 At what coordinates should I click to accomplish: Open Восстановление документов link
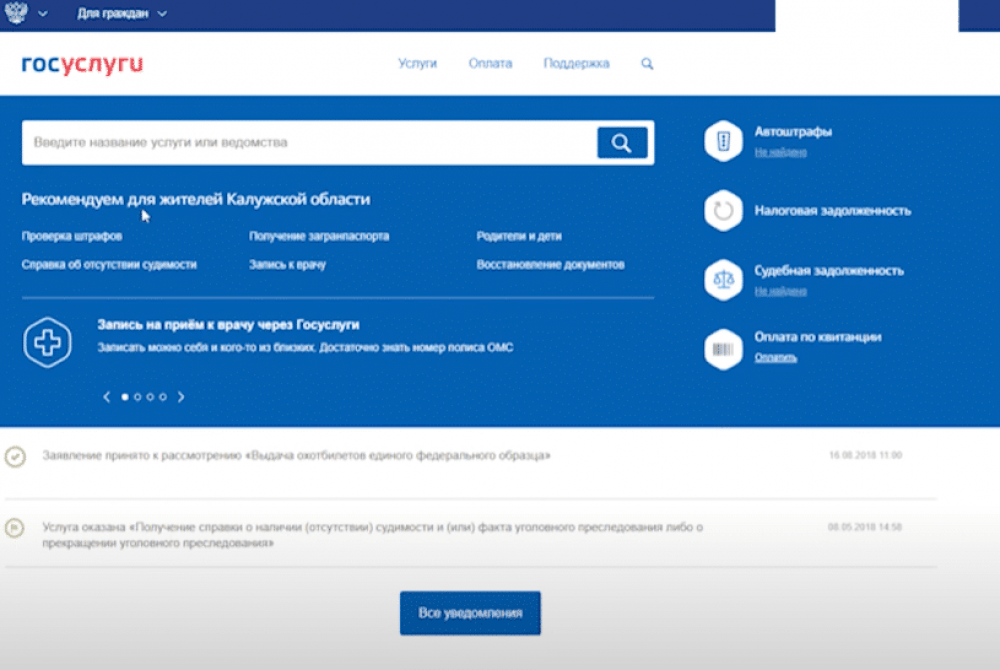[550, 265]
